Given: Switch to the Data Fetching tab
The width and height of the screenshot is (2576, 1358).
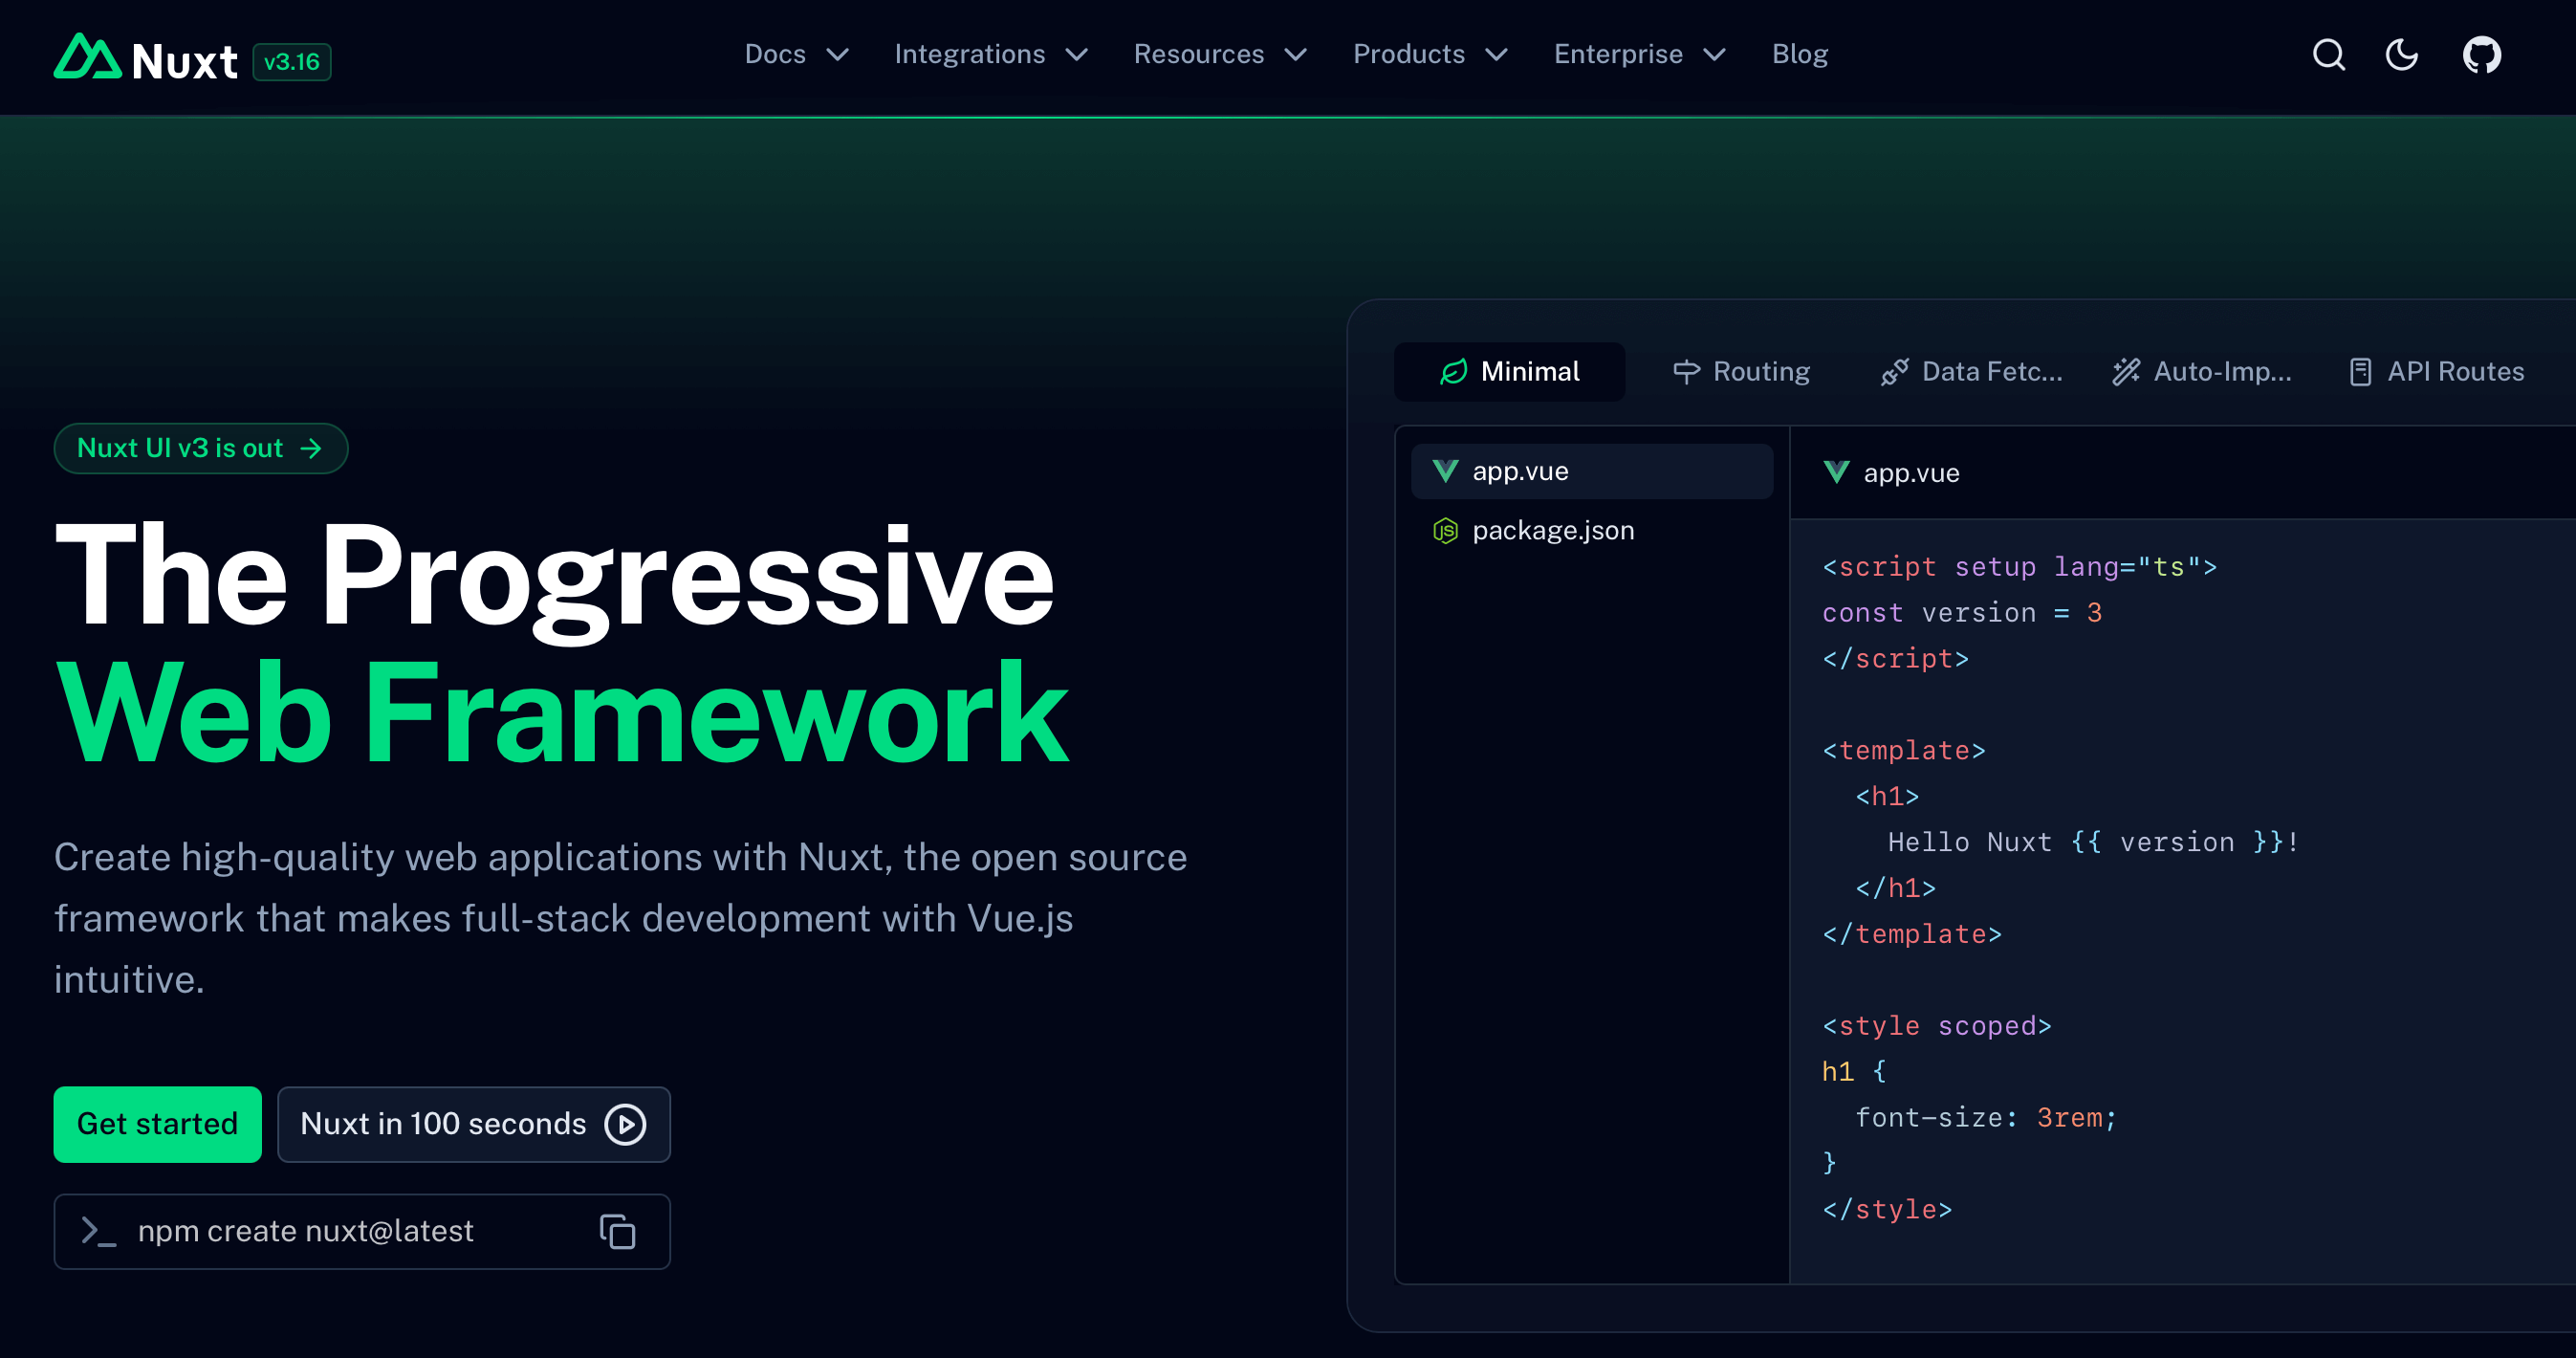Looking at the screenshot, I should coord(1971,372).
